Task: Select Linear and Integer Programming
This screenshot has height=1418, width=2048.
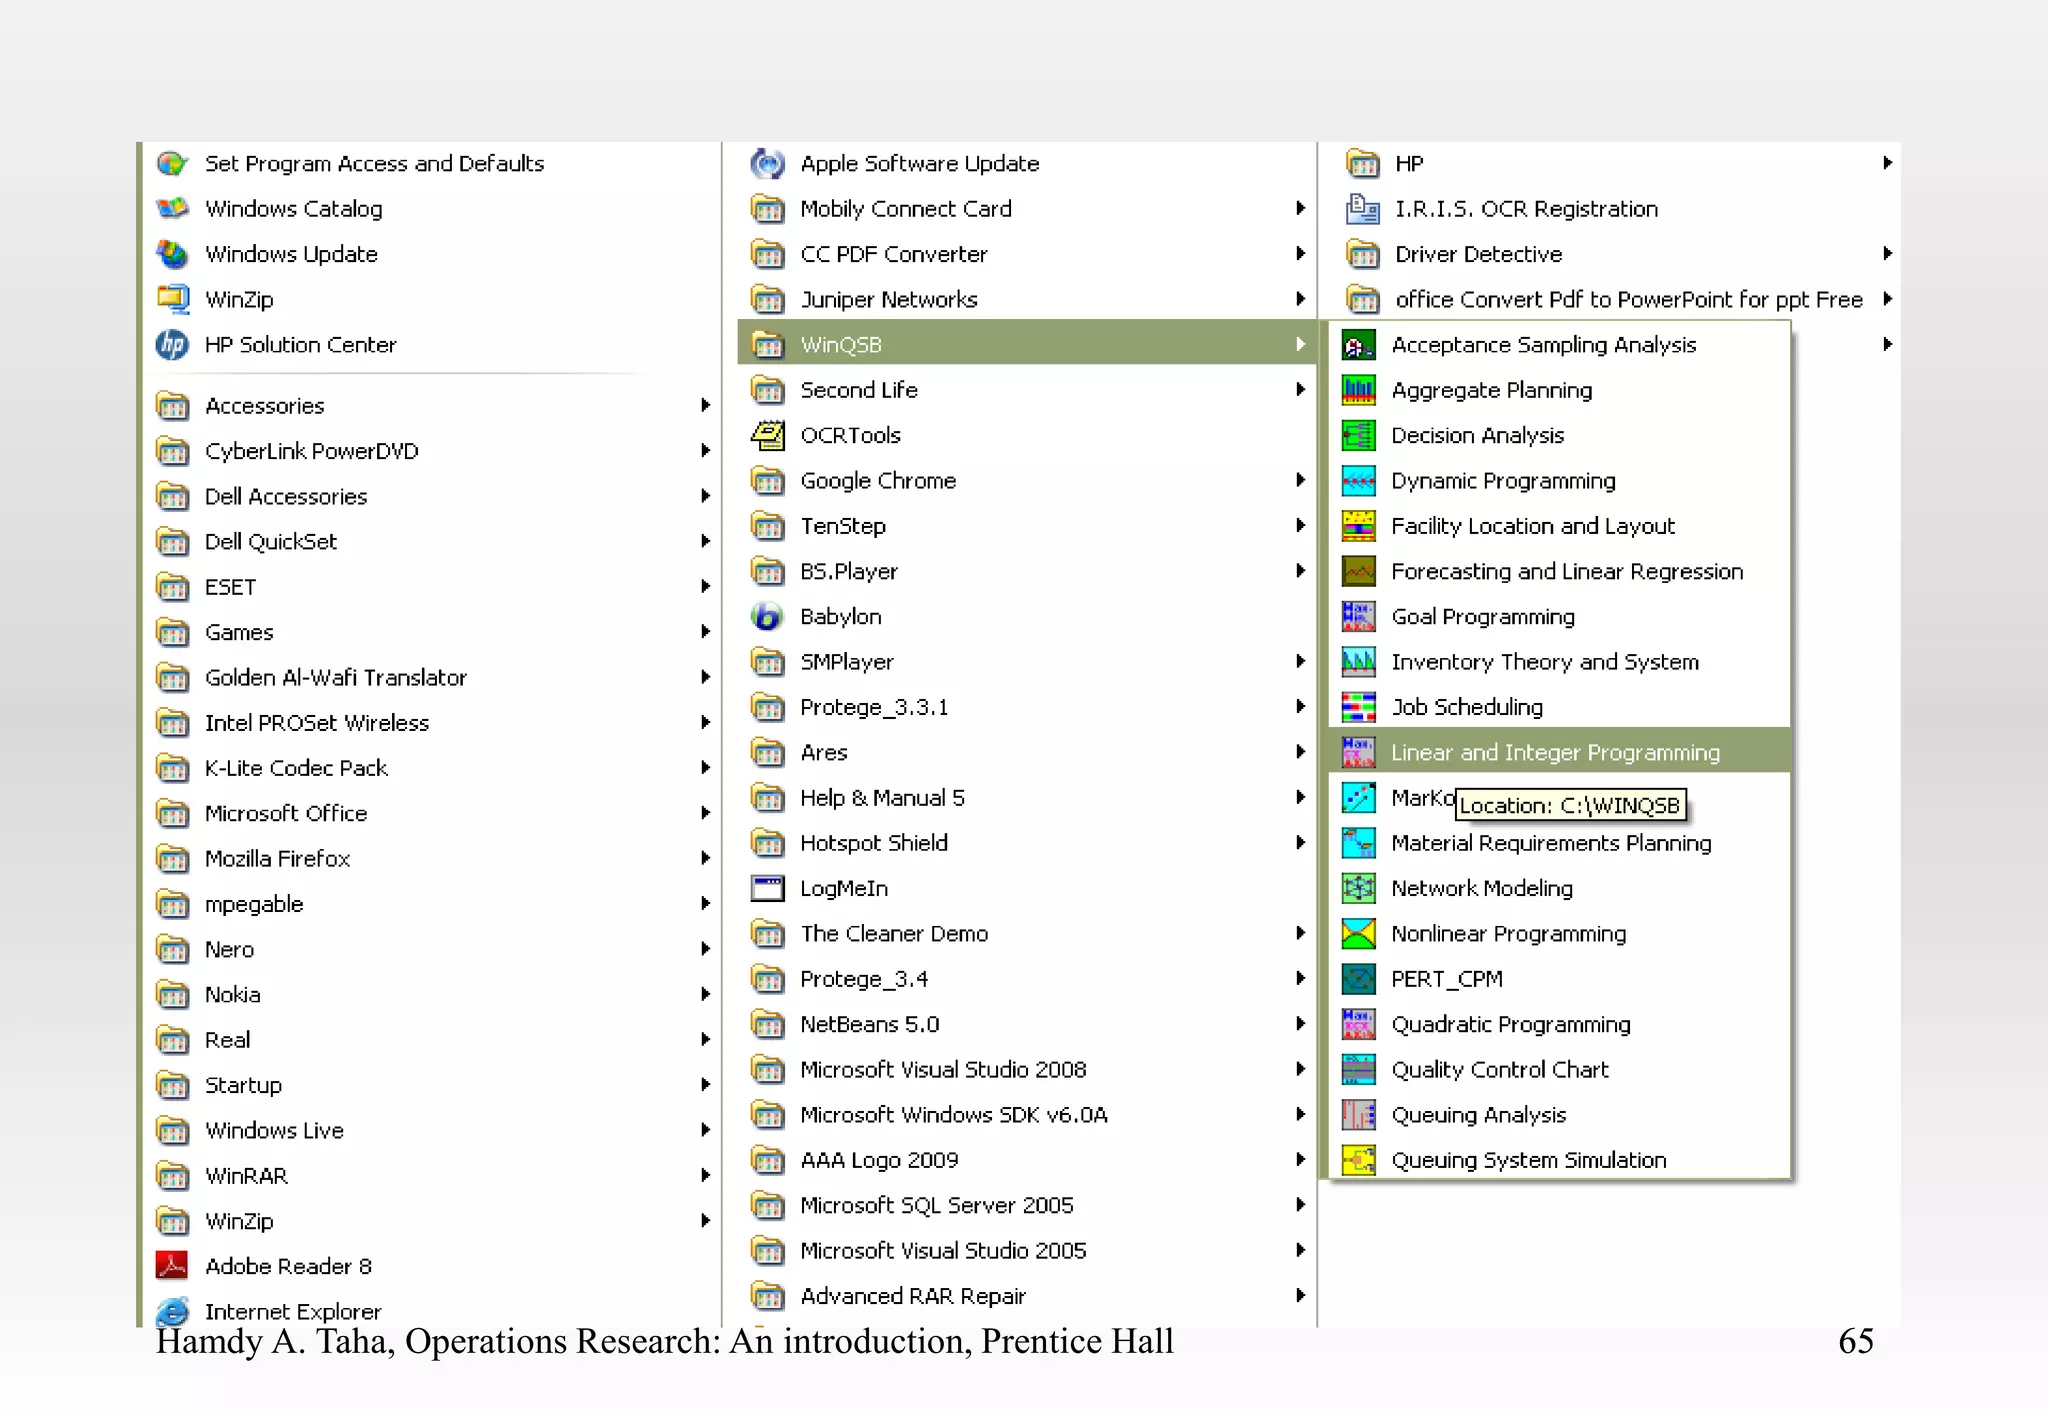Action: (x=1554, y=752)
